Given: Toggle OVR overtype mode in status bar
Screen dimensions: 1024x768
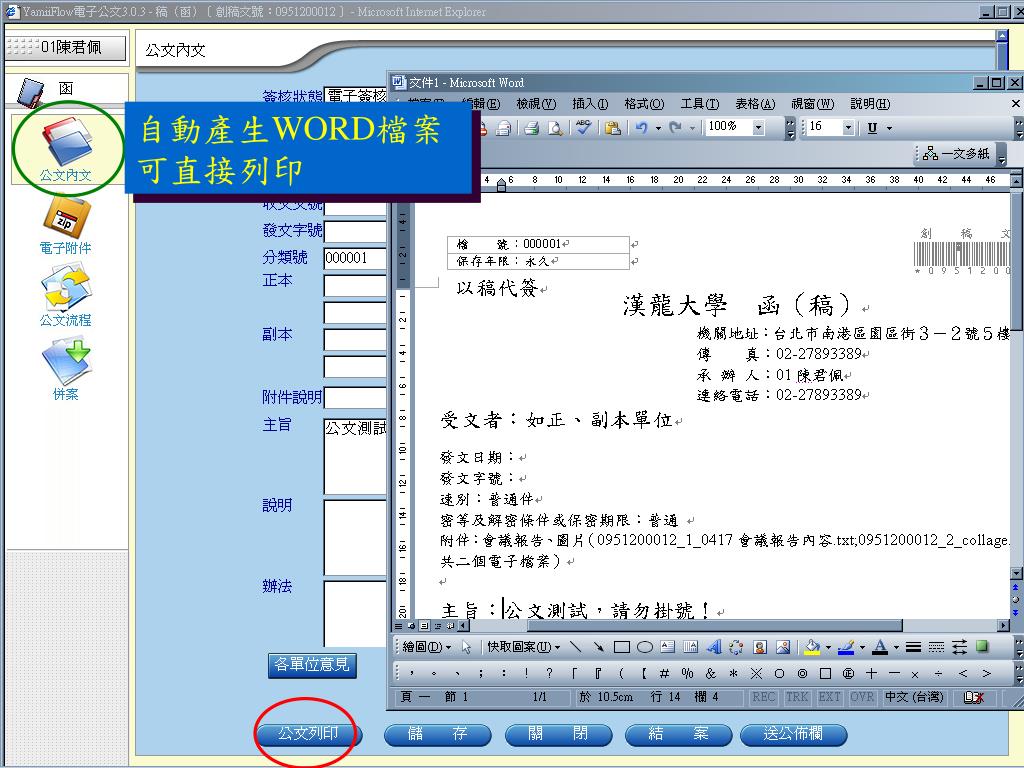Looking at the screenshot, I should tap(861, 697).
